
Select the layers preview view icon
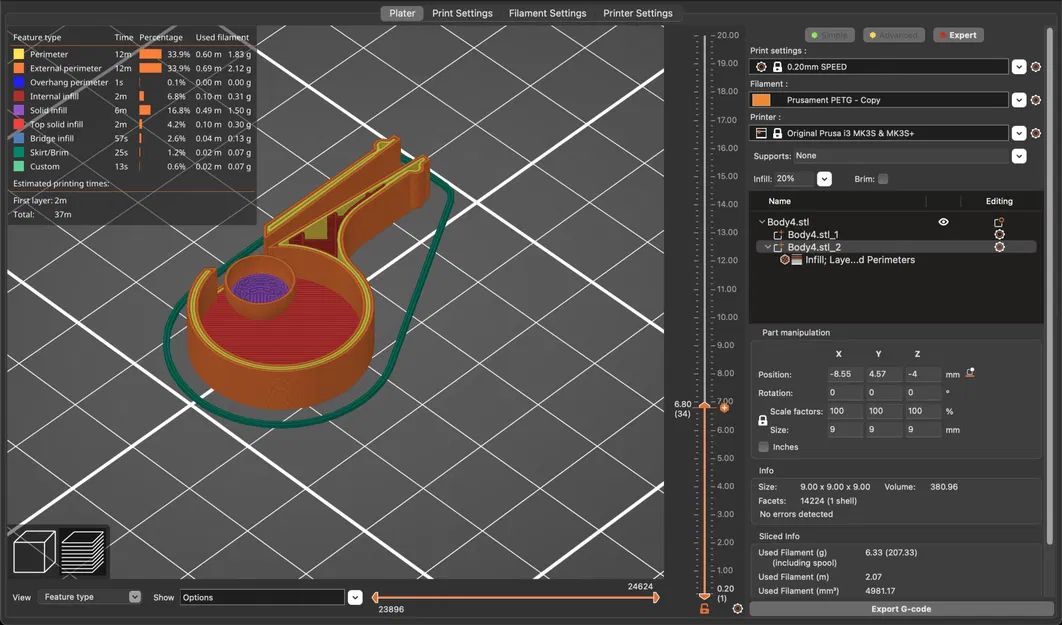point(83,552)
